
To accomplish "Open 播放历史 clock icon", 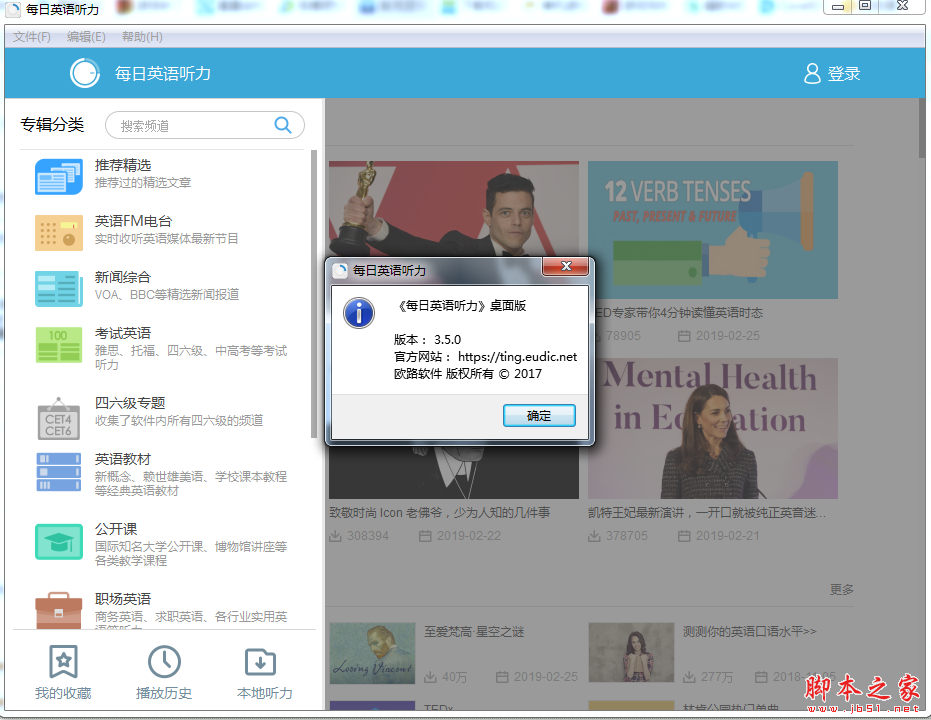I will 164,661.
